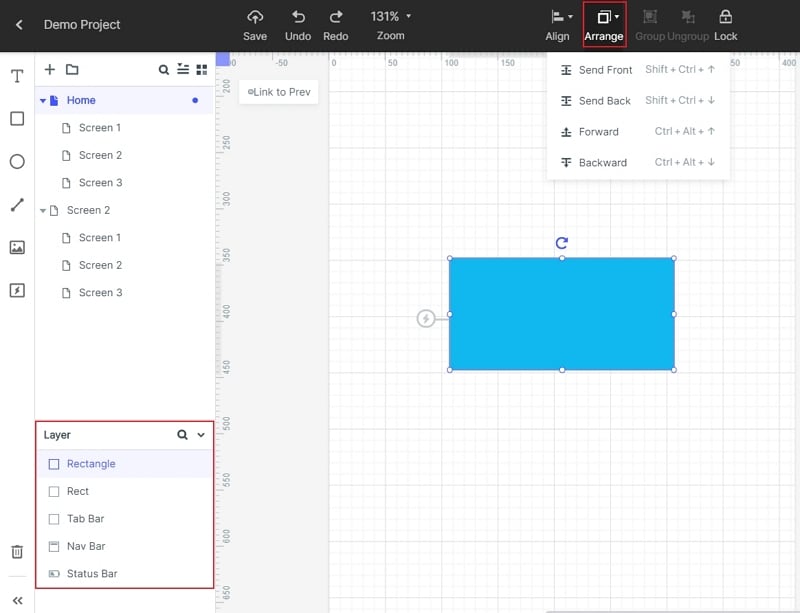Click the lightning interaction handle beside rectangle
The image size is (800, 613).
point(426,318)
